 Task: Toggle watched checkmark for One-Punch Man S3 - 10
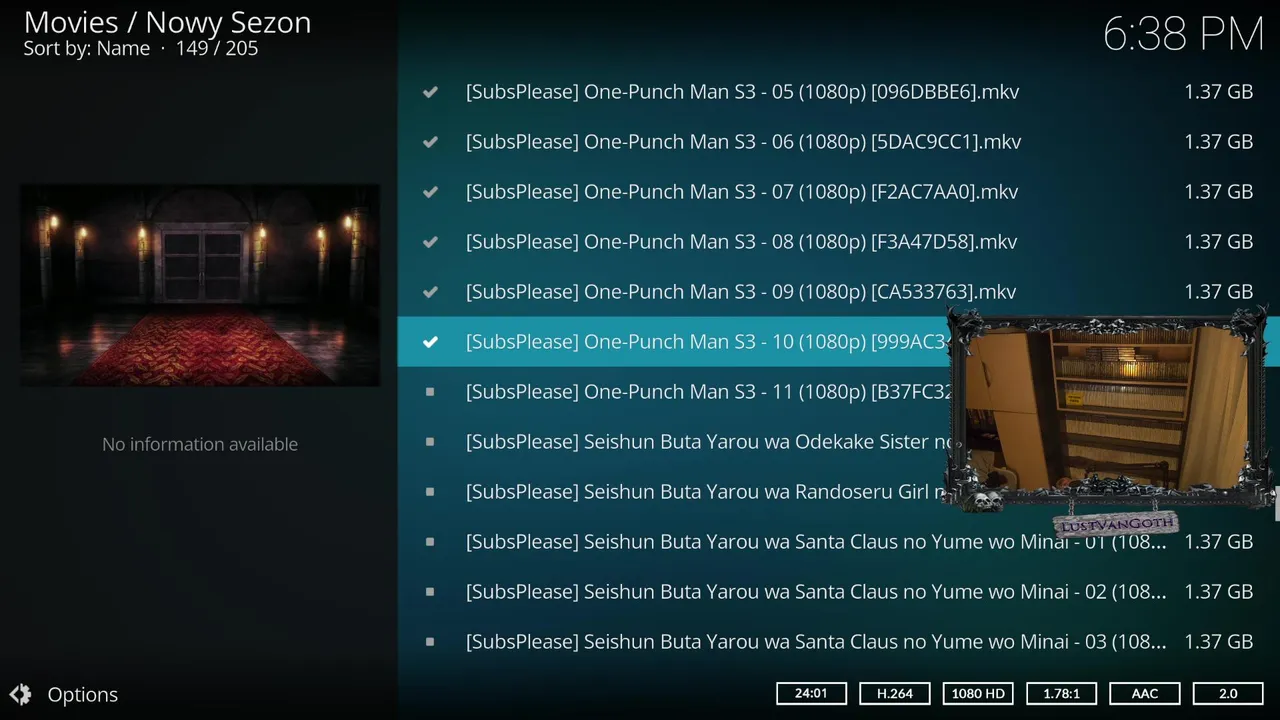(430, 342)
